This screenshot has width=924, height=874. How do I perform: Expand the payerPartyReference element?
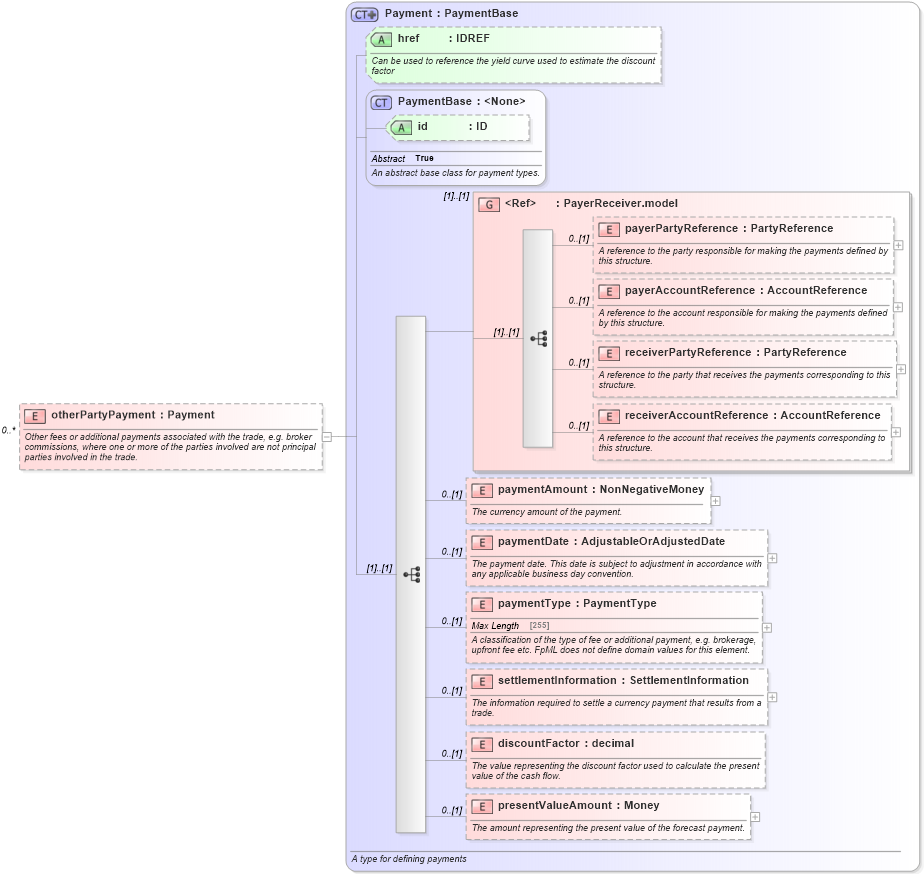coord(898,245)
